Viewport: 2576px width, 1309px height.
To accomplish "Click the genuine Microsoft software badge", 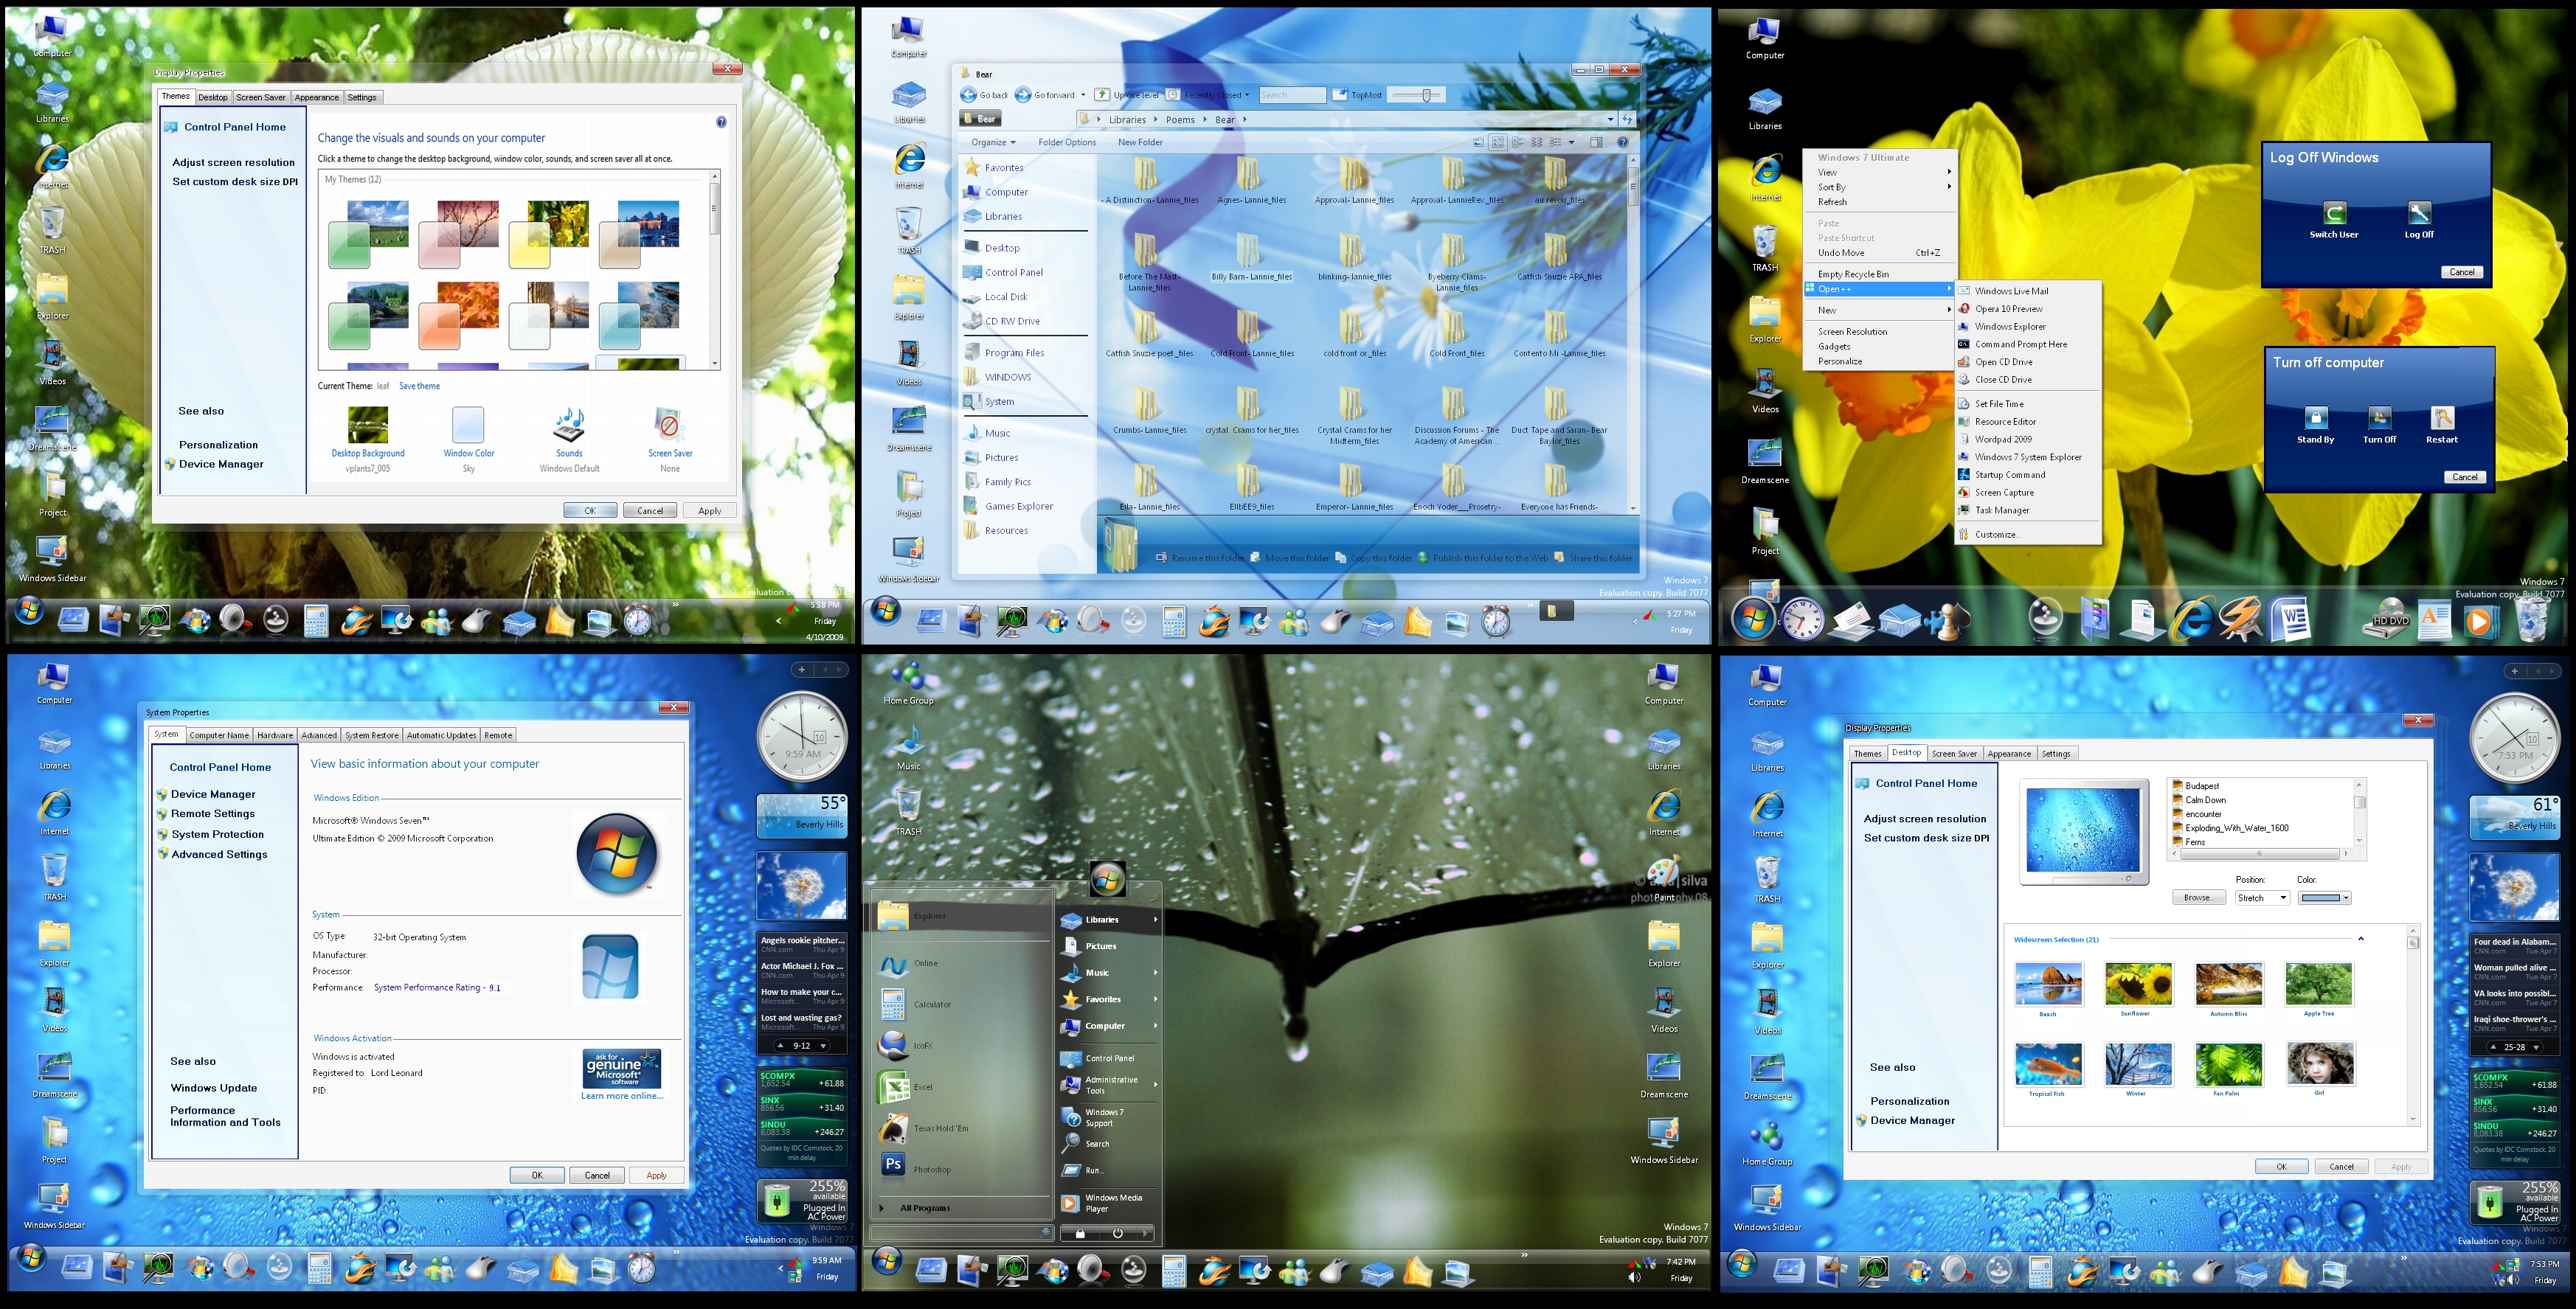I will pyautogui.click(x=622, y=1068).
